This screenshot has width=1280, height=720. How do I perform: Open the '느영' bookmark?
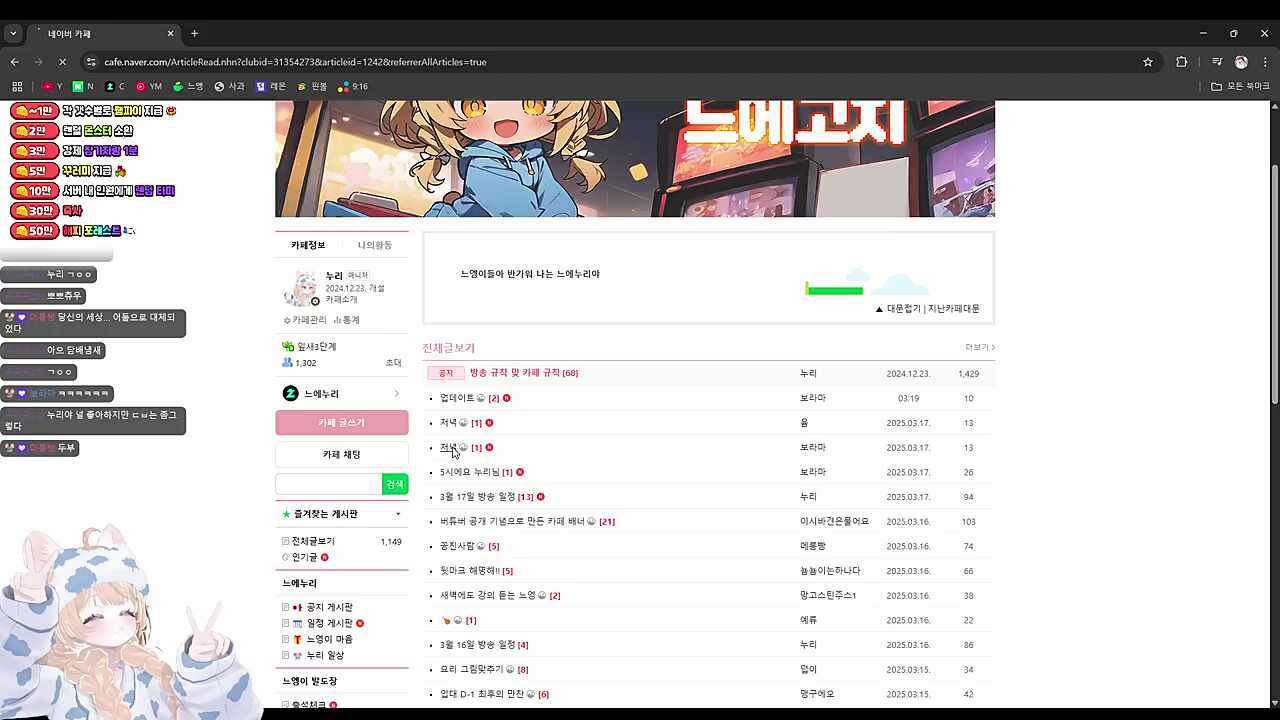point(188,87)
